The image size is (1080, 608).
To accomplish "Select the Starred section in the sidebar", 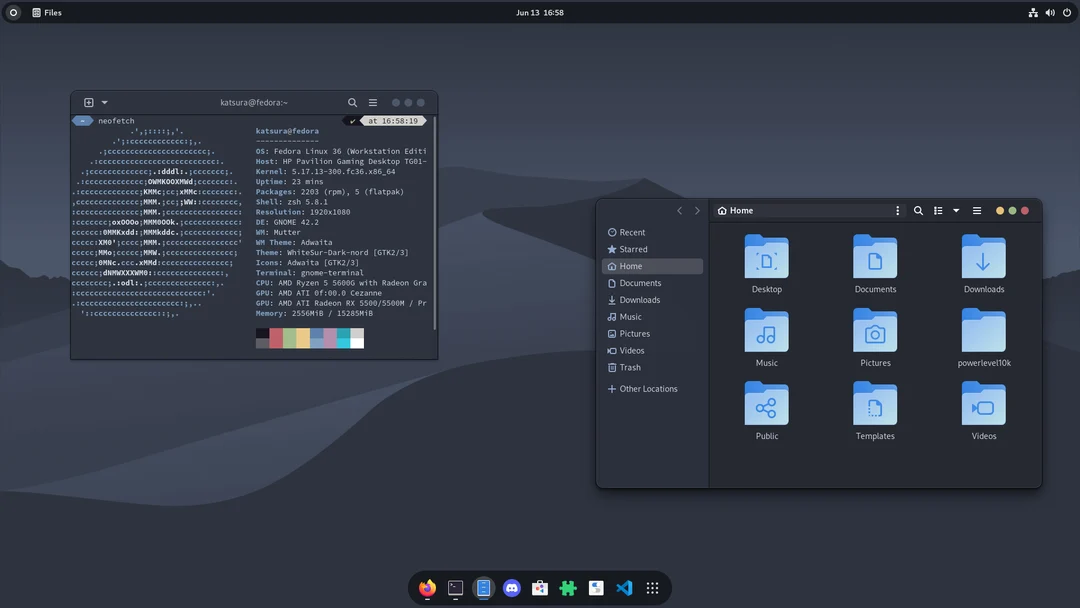I will [x=632, y=249].
